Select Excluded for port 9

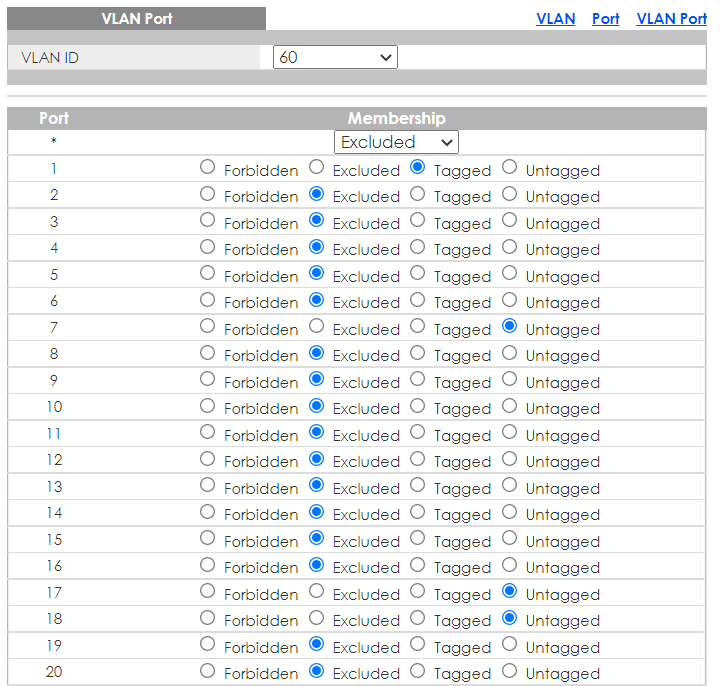(316, 379)
